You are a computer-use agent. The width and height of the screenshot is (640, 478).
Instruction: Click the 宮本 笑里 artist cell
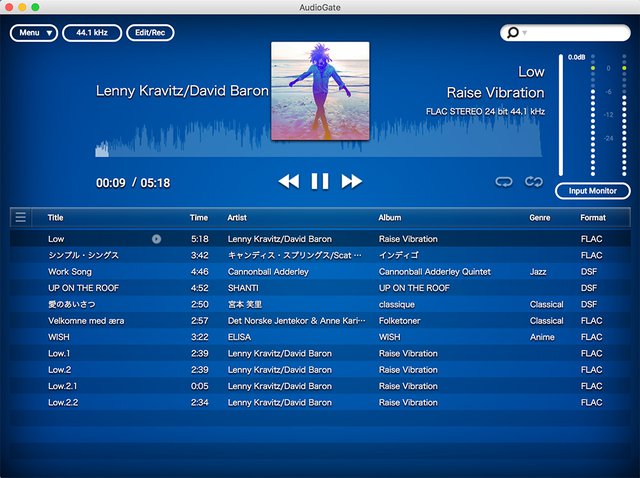click(x=245, y=305)
